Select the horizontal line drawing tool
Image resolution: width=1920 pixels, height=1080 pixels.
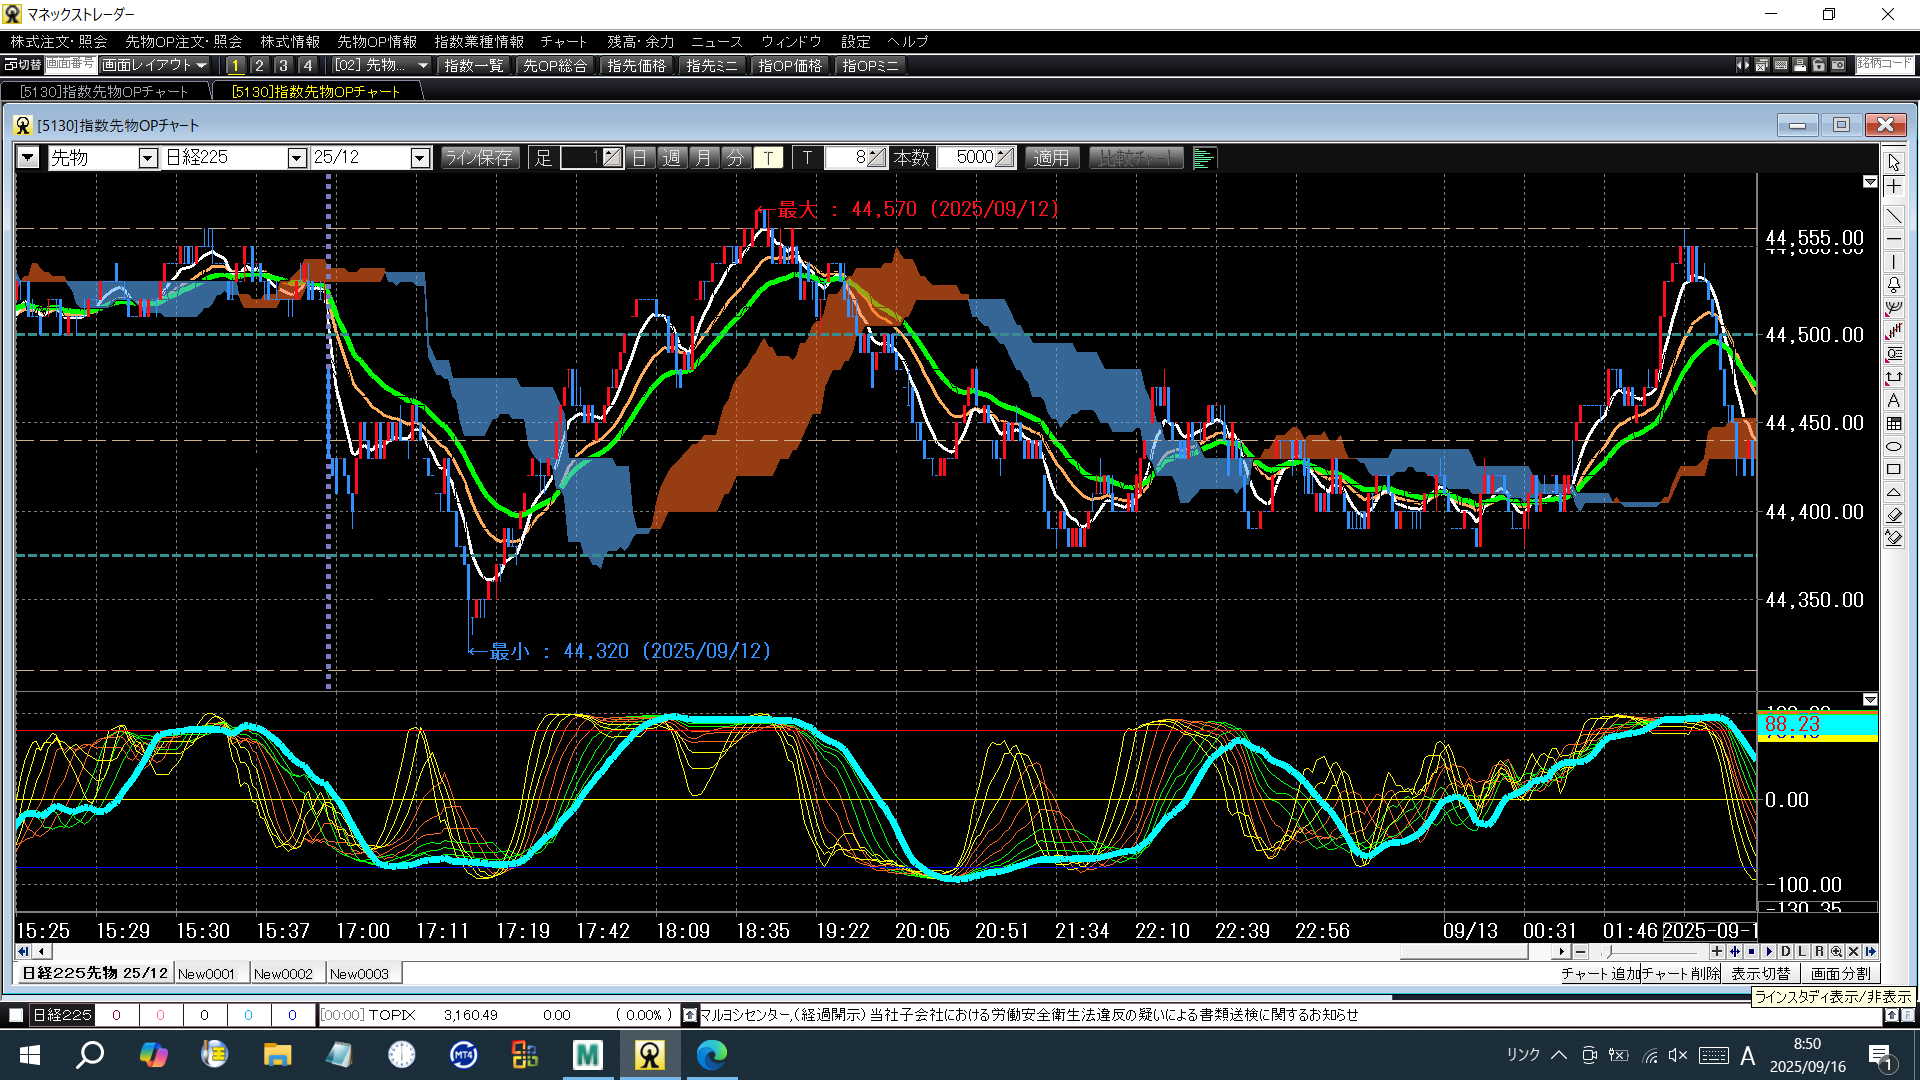(1894, 239)
